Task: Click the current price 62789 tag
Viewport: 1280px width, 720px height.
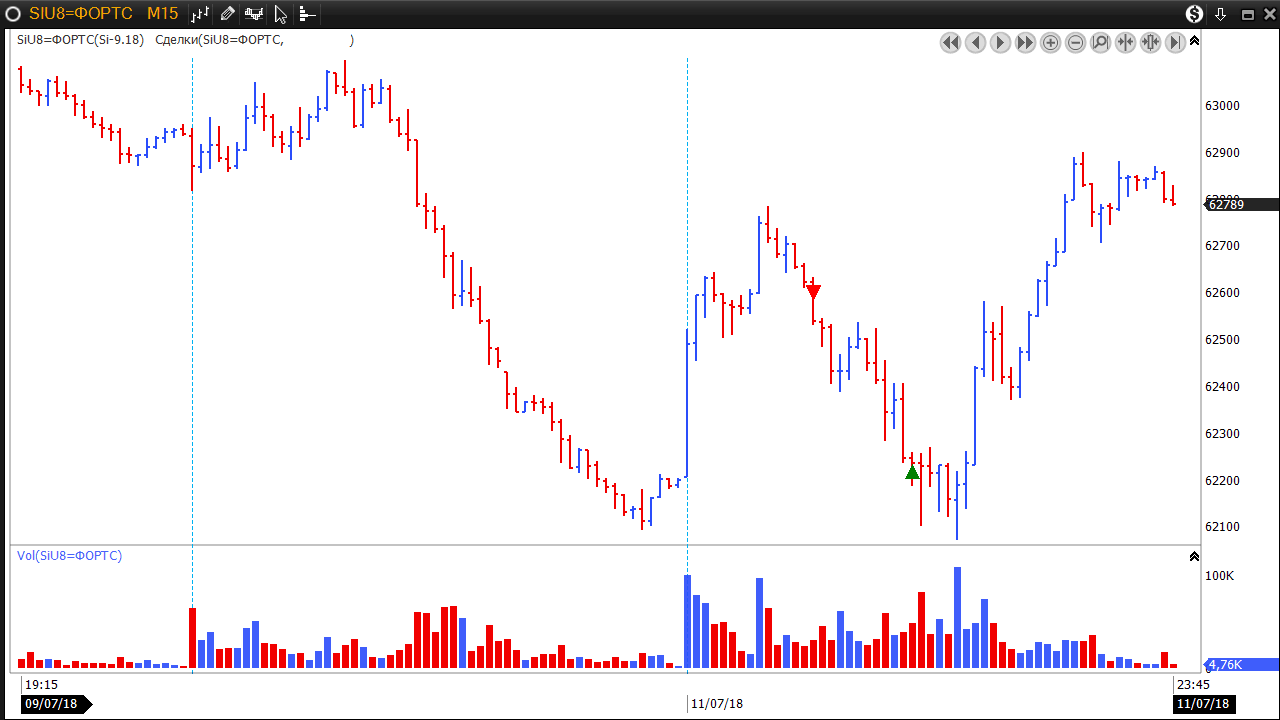Action: pos(1241,204)
